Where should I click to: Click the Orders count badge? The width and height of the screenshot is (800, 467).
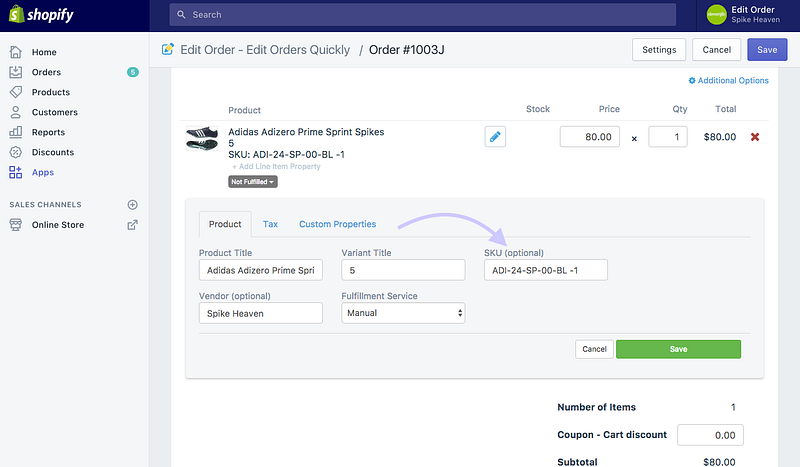[x=133, y=72]
